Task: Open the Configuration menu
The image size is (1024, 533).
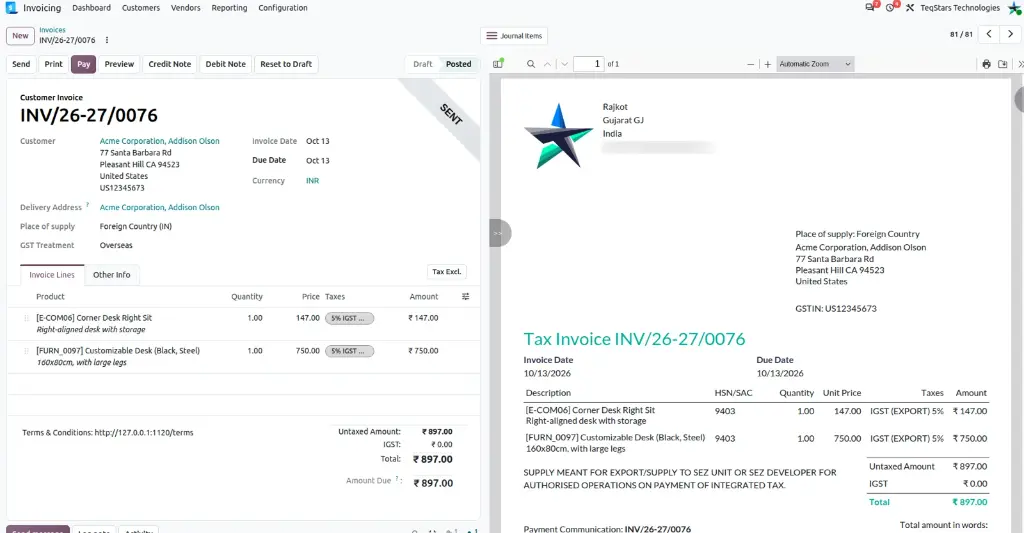Action: [x=283, y=8]
